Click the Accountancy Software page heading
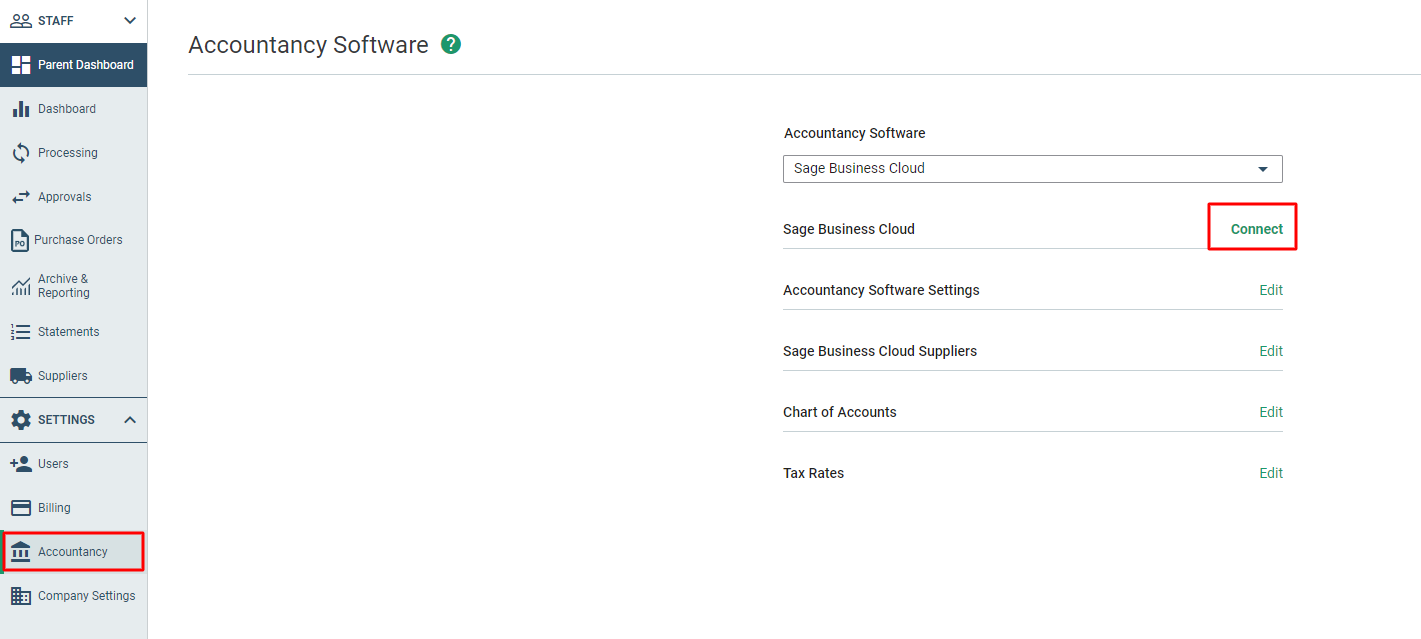The width and height of the screenshot is (1421, 639). [308, 45]
